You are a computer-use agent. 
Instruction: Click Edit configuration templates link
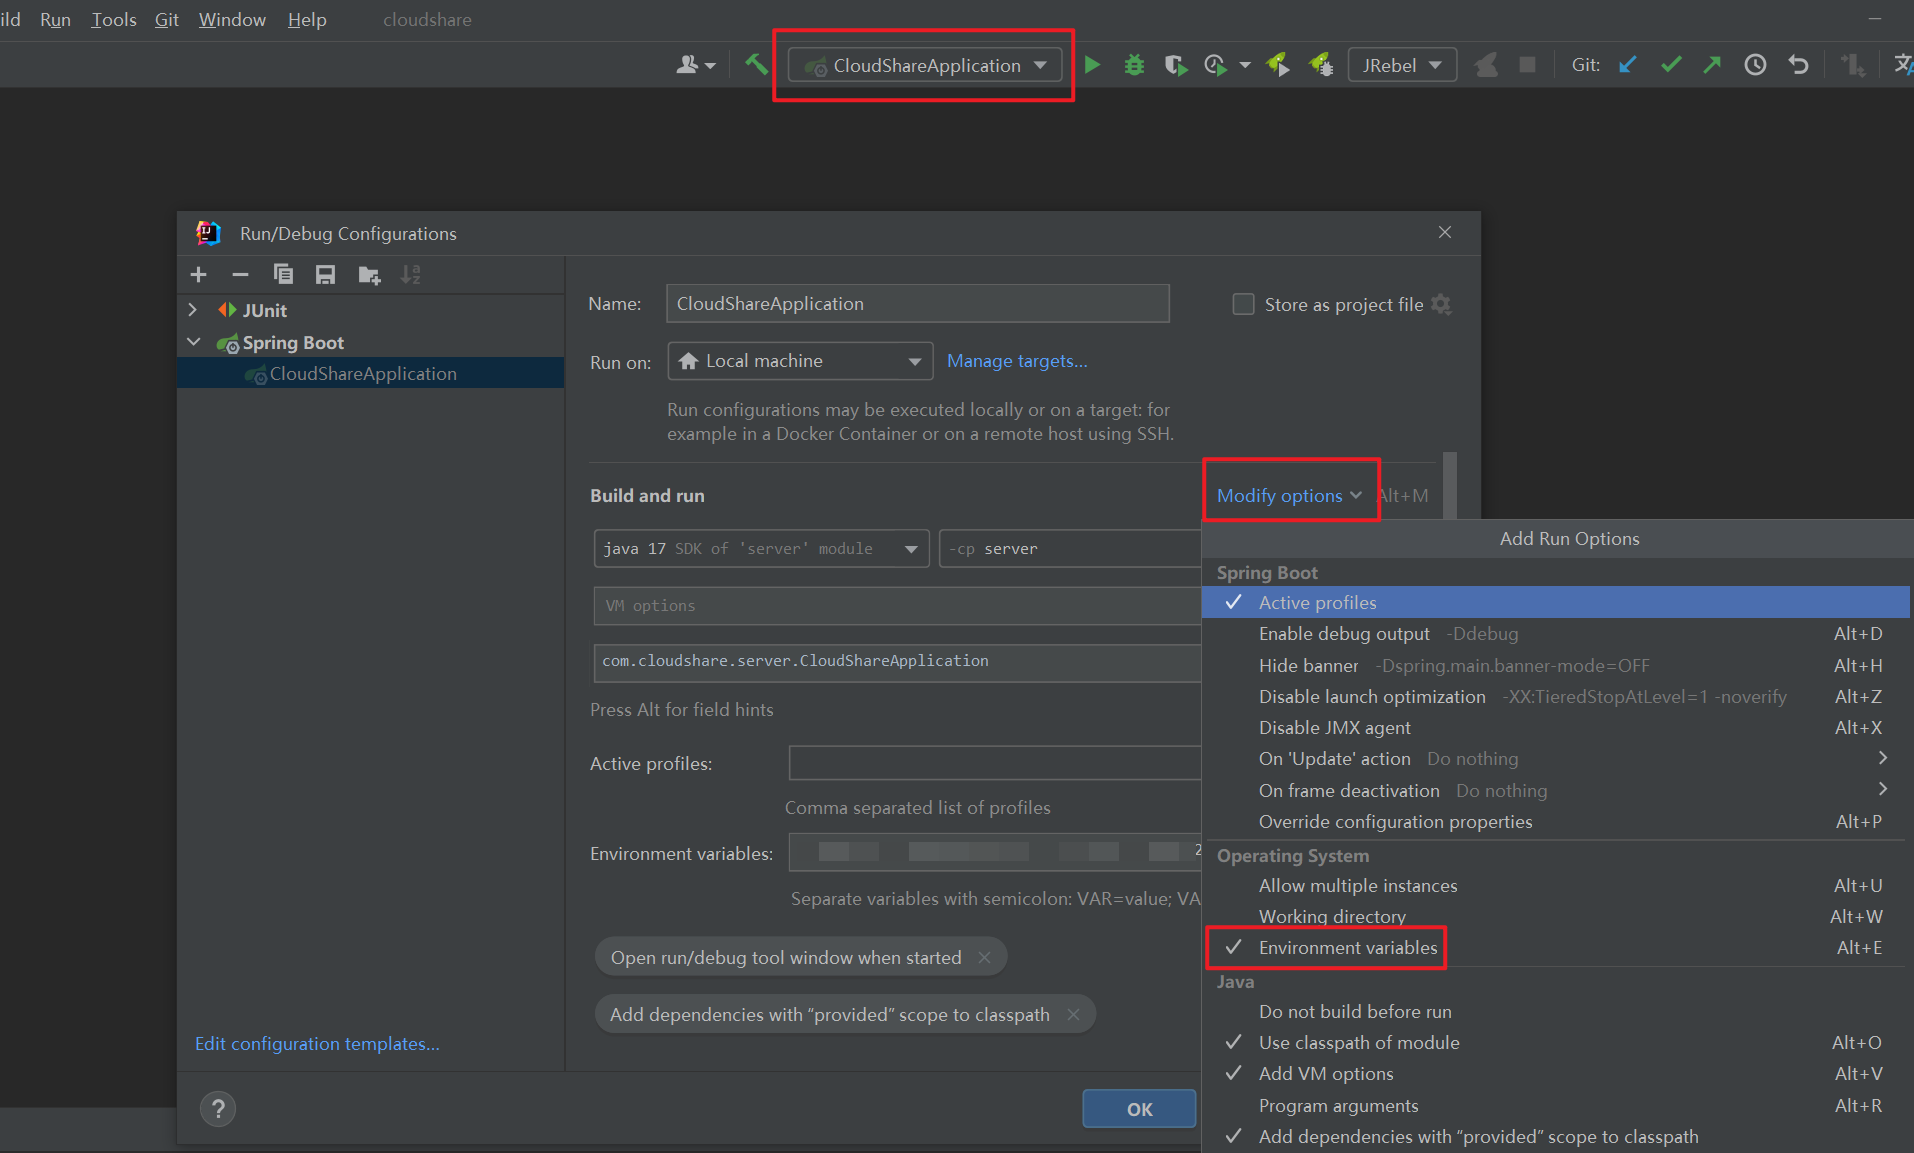[x=317, y=1043]
